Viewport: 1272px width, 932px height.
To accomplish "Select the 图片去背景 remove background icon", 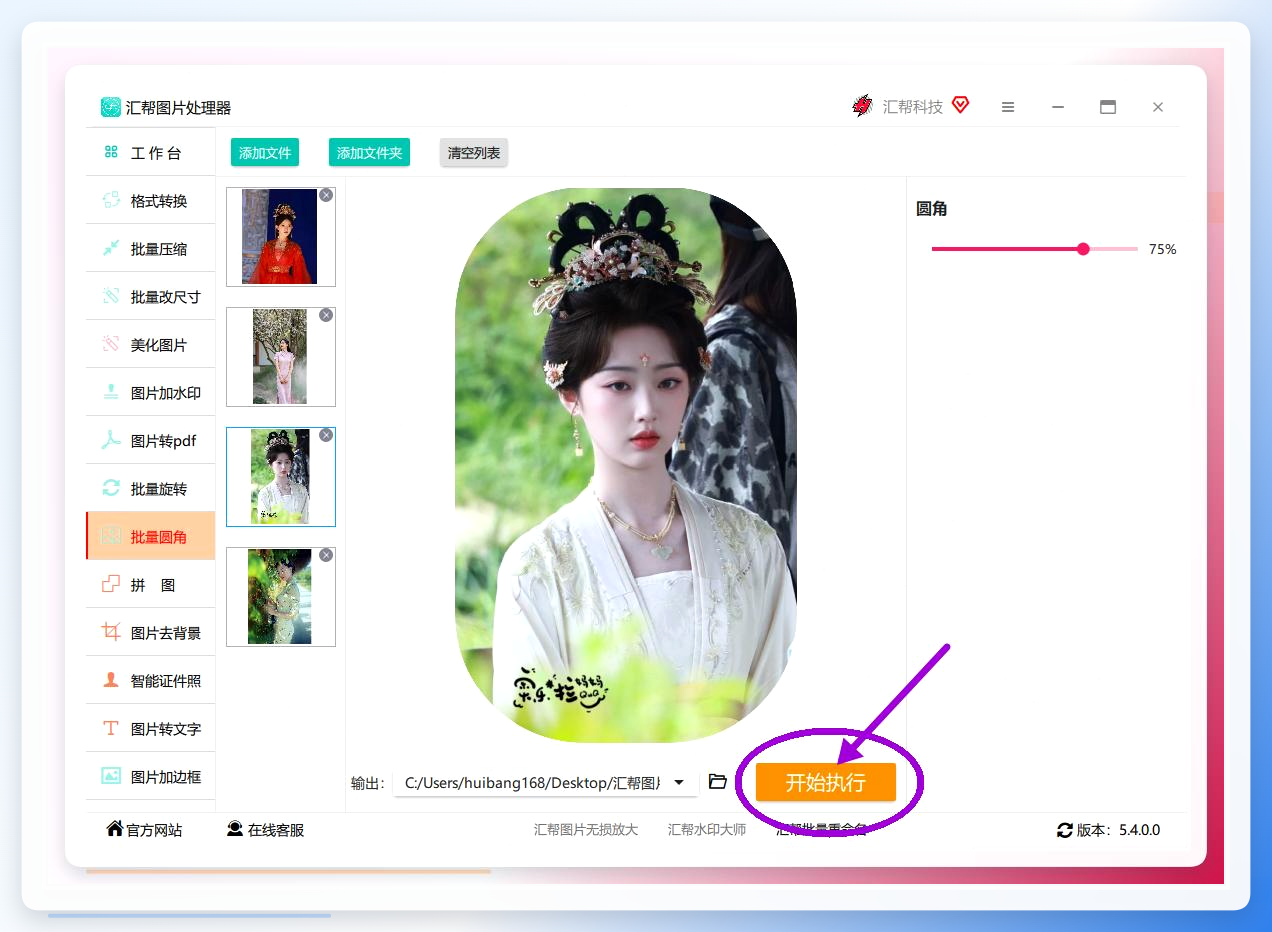I will (x=111, y=633).
